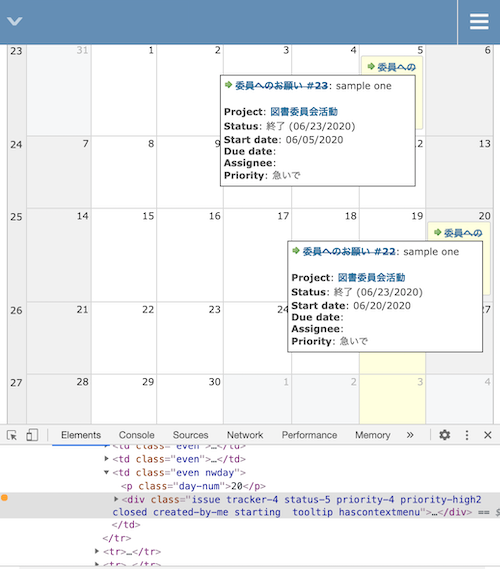Open the Performance tab
Viewport: 500px width, 569px height.
tap(310, 435)
